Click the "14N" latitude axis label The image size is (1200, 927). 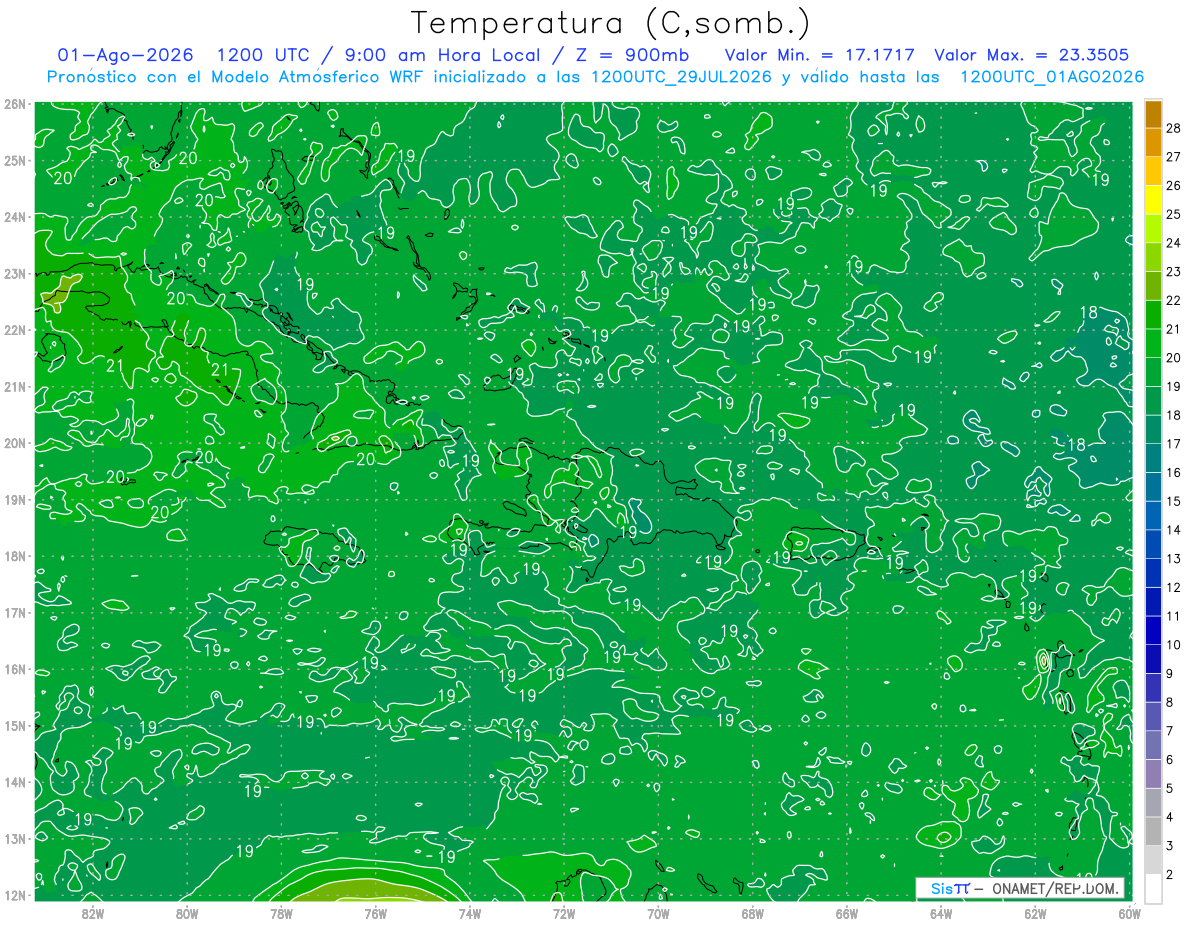[x=14, y=782]
